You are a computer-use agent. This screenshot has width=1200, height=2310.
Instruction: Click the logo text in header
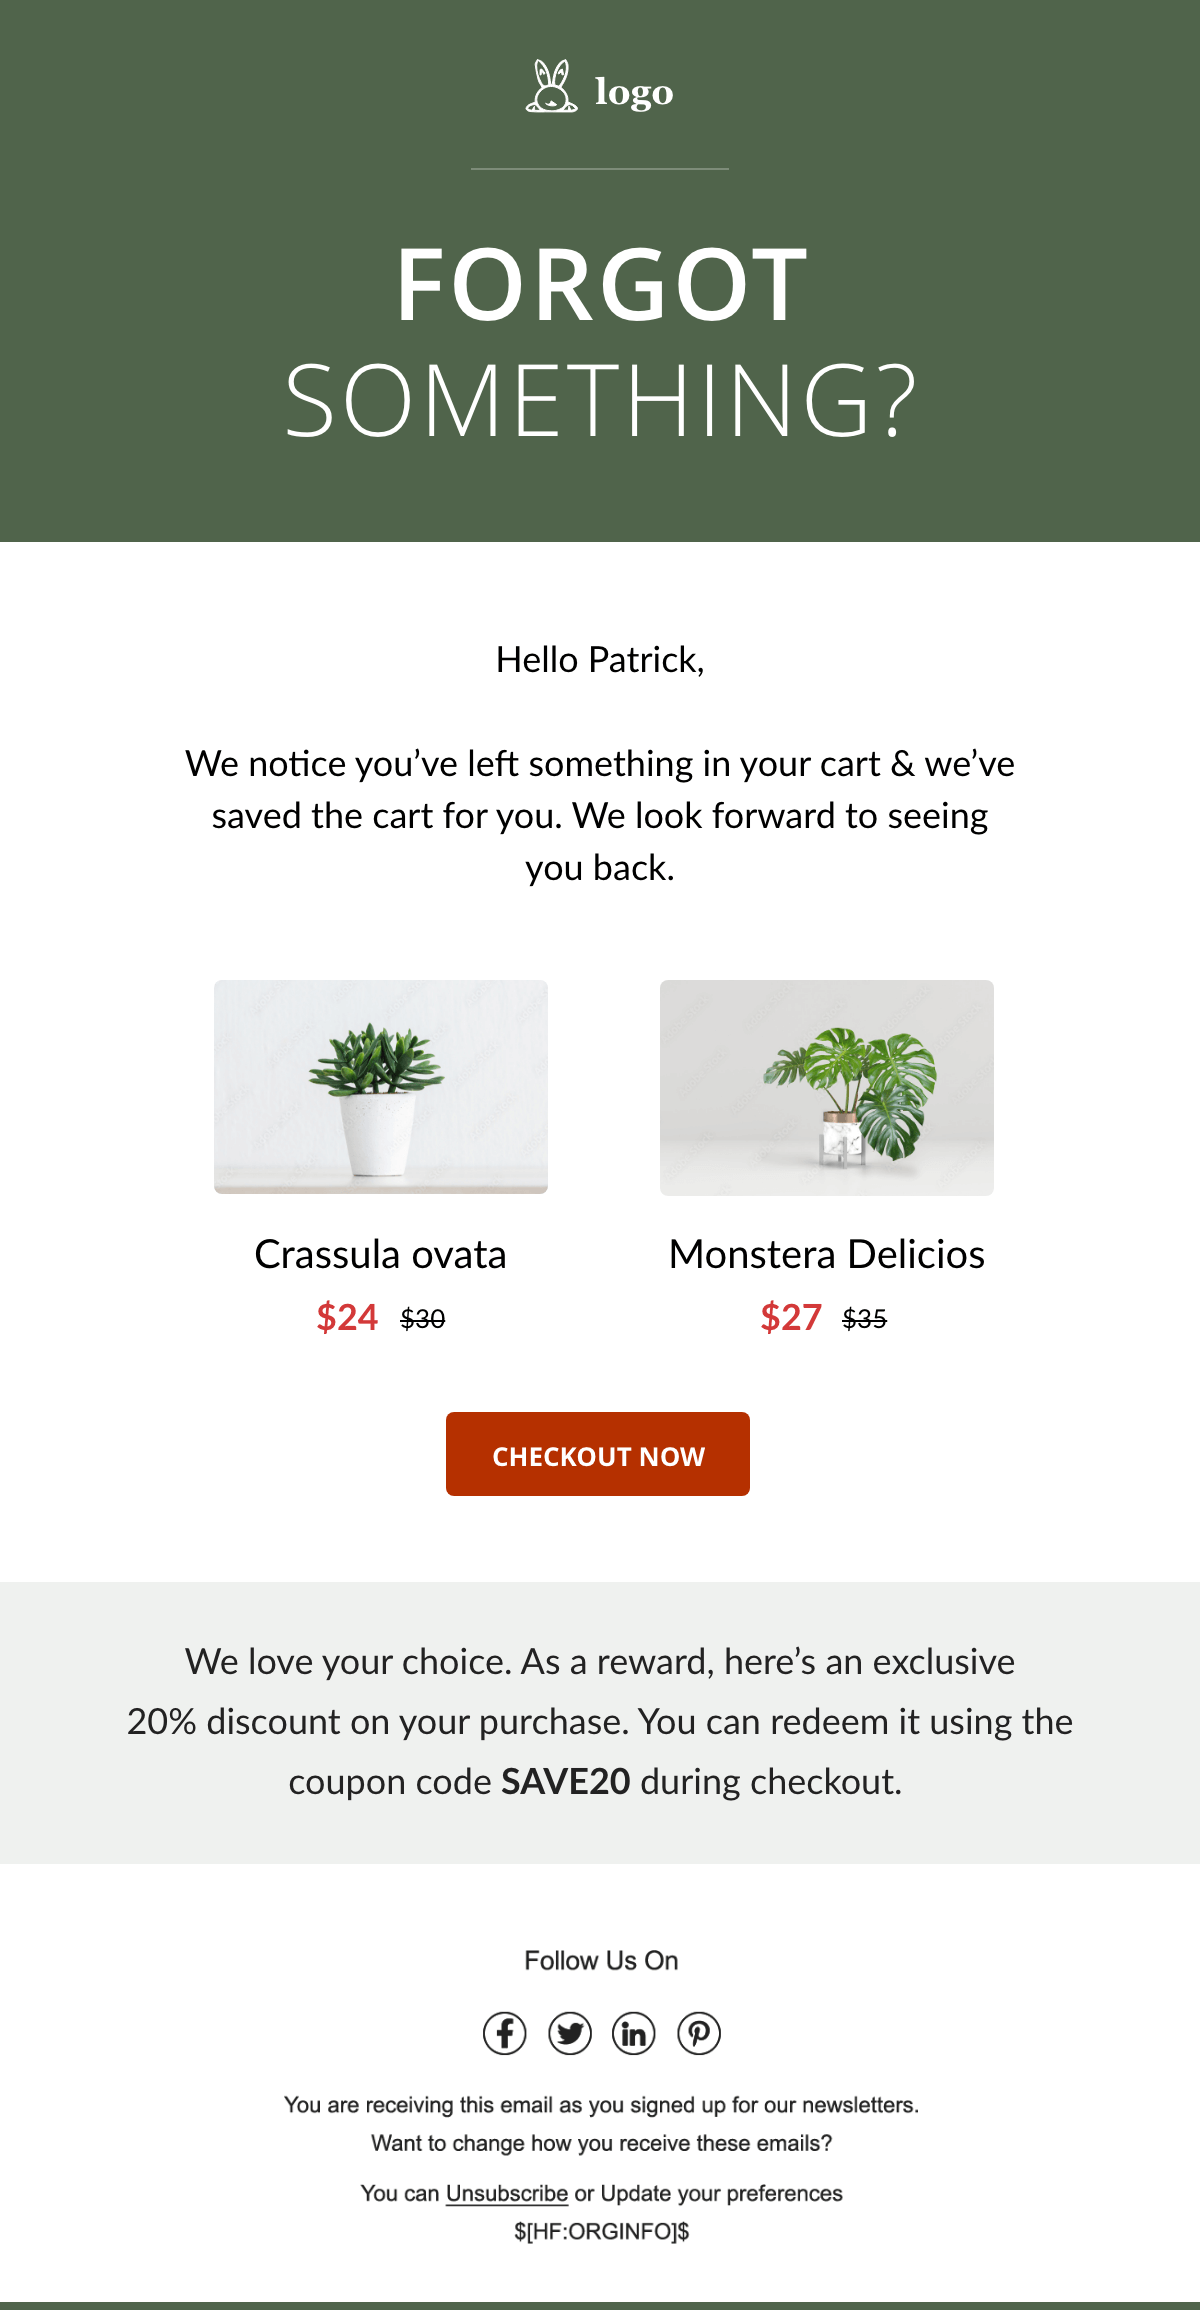pyautogui.click(x=634, y=92)
